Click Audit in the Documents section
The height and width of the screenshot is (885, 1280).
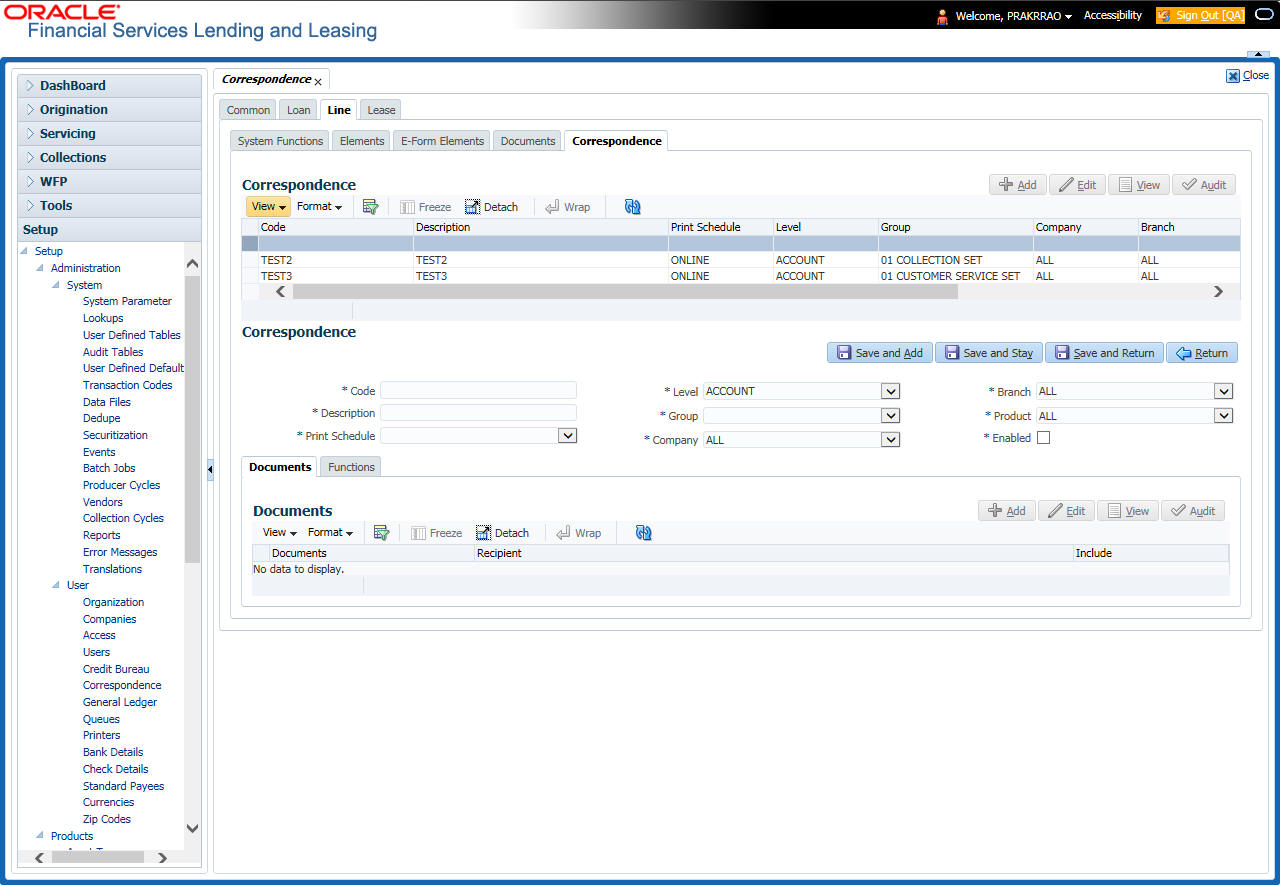point(1192,511)
